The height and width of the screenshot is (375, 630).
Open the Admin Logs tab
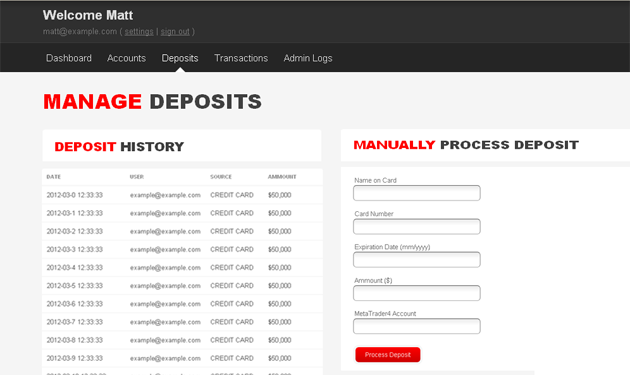point(308,58)
